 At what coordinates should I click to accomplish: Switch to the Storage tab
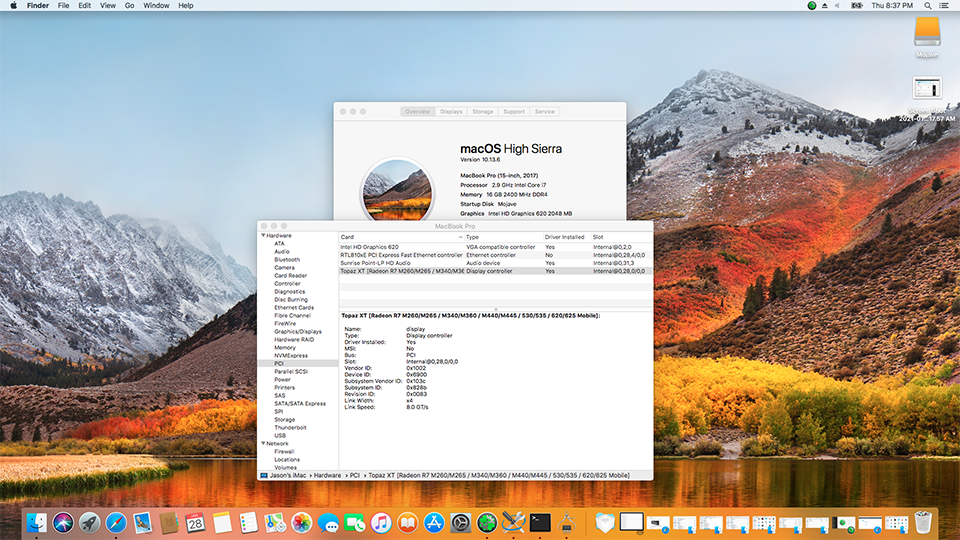pos(482,112)
